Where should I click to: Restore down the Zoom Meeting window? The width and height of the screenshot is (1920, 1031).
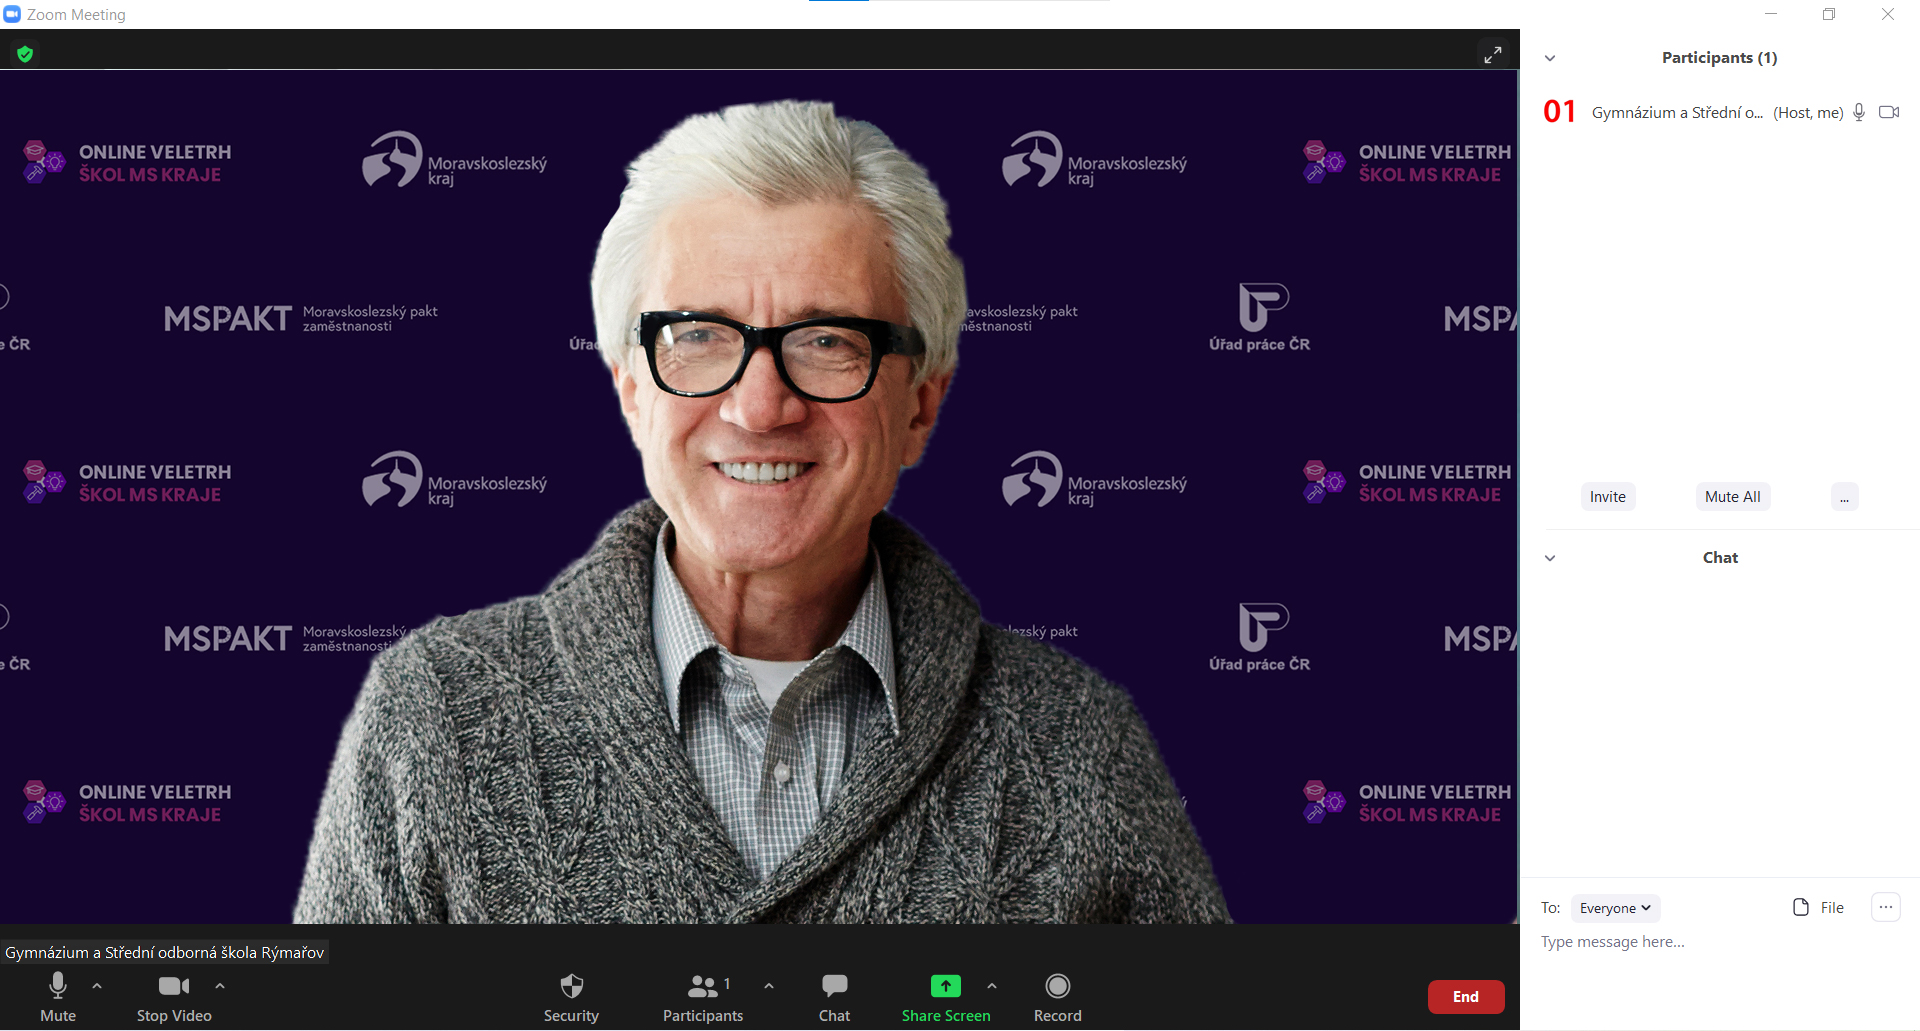pos(1829,14)
